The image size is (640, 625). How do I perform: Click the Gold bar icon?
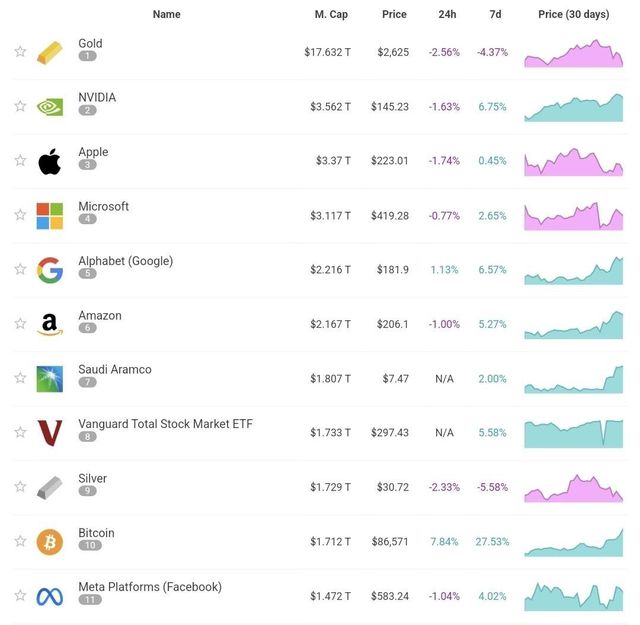point(49,52)
